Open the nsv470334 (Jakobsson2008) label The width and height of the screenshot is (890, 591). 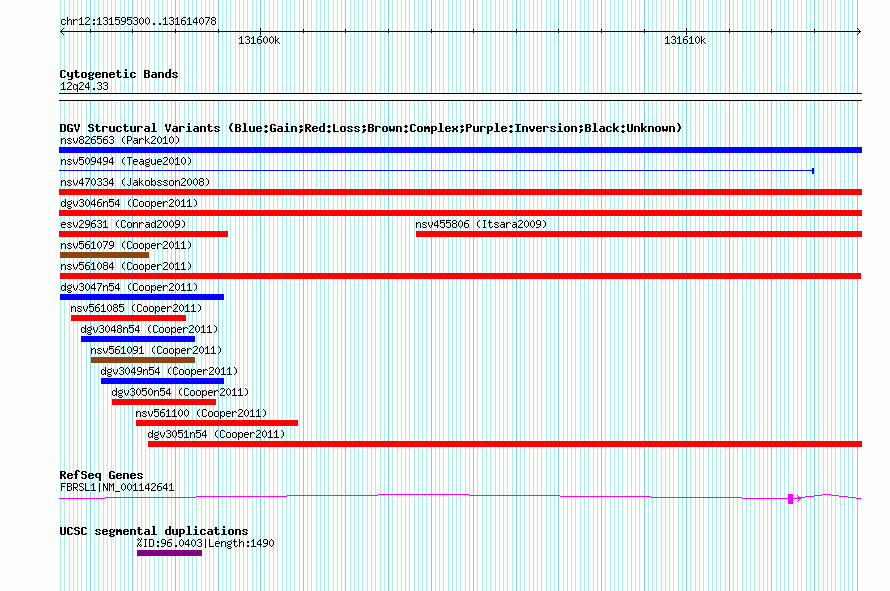tap(135, 182)
